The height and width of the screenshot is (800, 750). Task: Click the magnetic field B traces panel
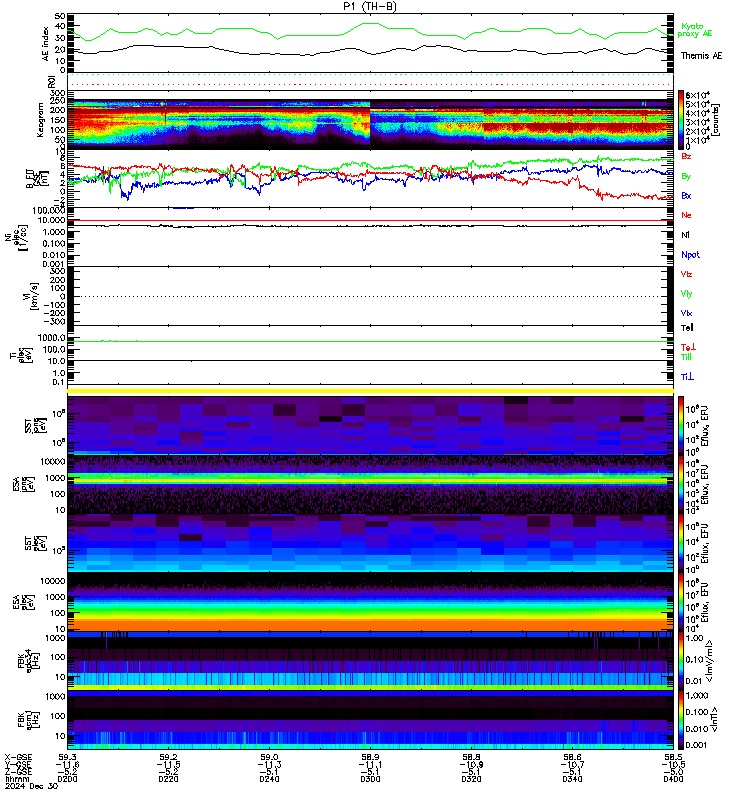click(x=370, y=178)
